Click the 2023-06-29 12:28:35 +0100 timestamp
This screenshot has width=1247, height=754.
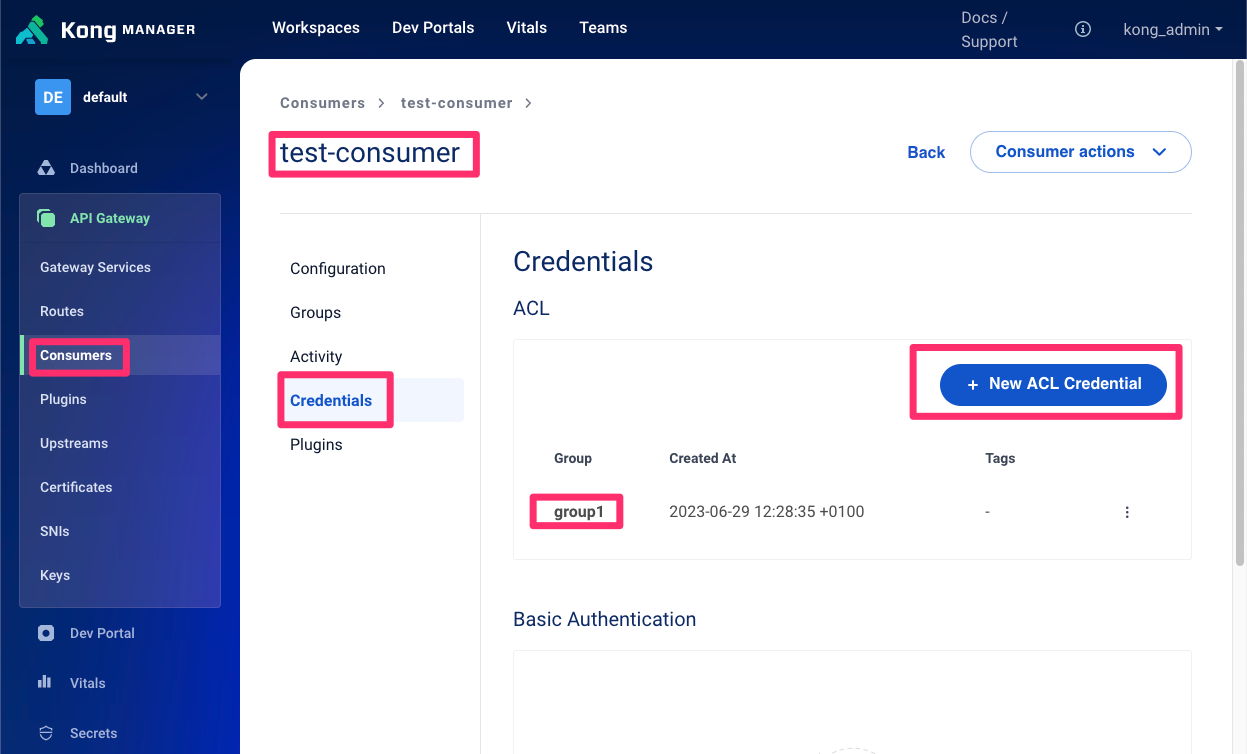tap(767, 512)
